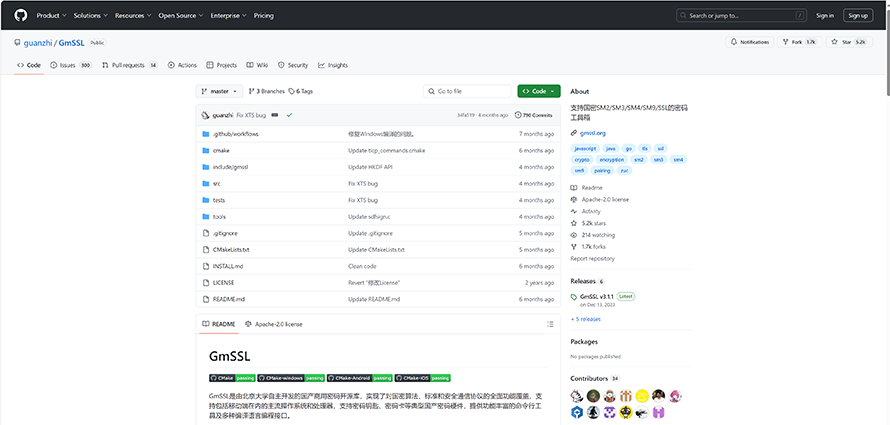Select the README tab in file viewer
The width and height of the screenshot is (890, 425).
219,325
